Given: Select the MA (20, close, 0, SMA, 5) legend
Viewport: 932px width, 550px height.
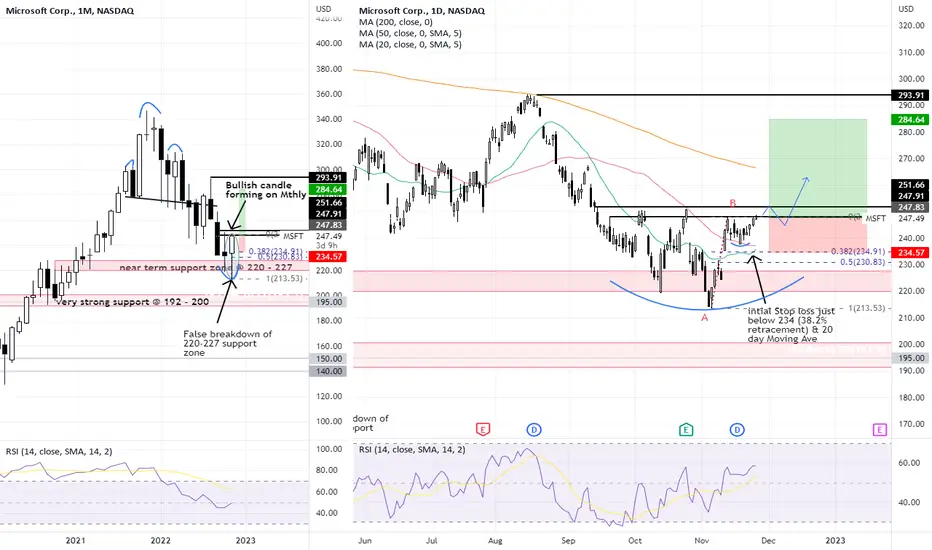Looking at the screenshot, I should click(410, 45).
